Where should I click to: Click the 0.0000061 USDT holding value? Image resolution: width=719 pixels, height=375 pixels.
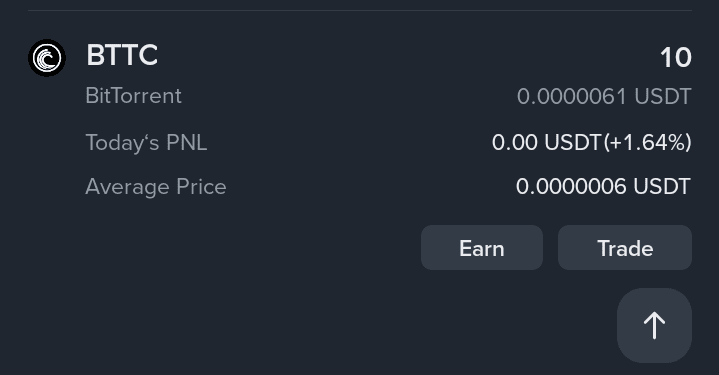tap(604, 97)
